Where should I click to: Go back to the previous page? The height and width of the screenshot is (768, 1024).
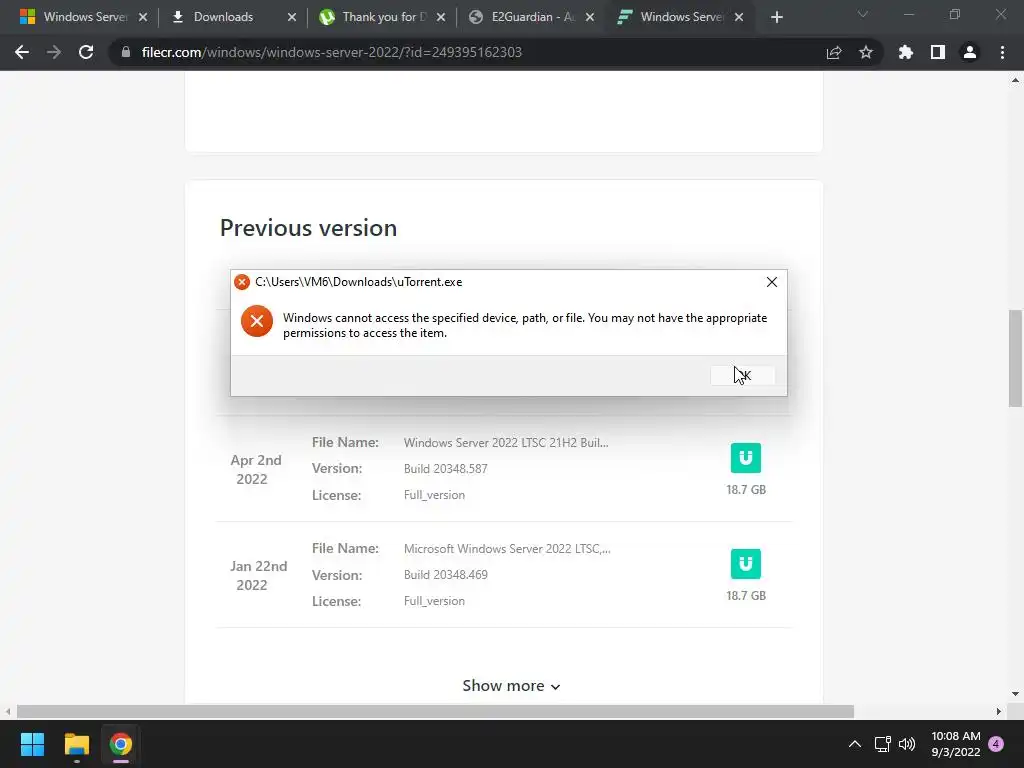click(x=22, y=52)
